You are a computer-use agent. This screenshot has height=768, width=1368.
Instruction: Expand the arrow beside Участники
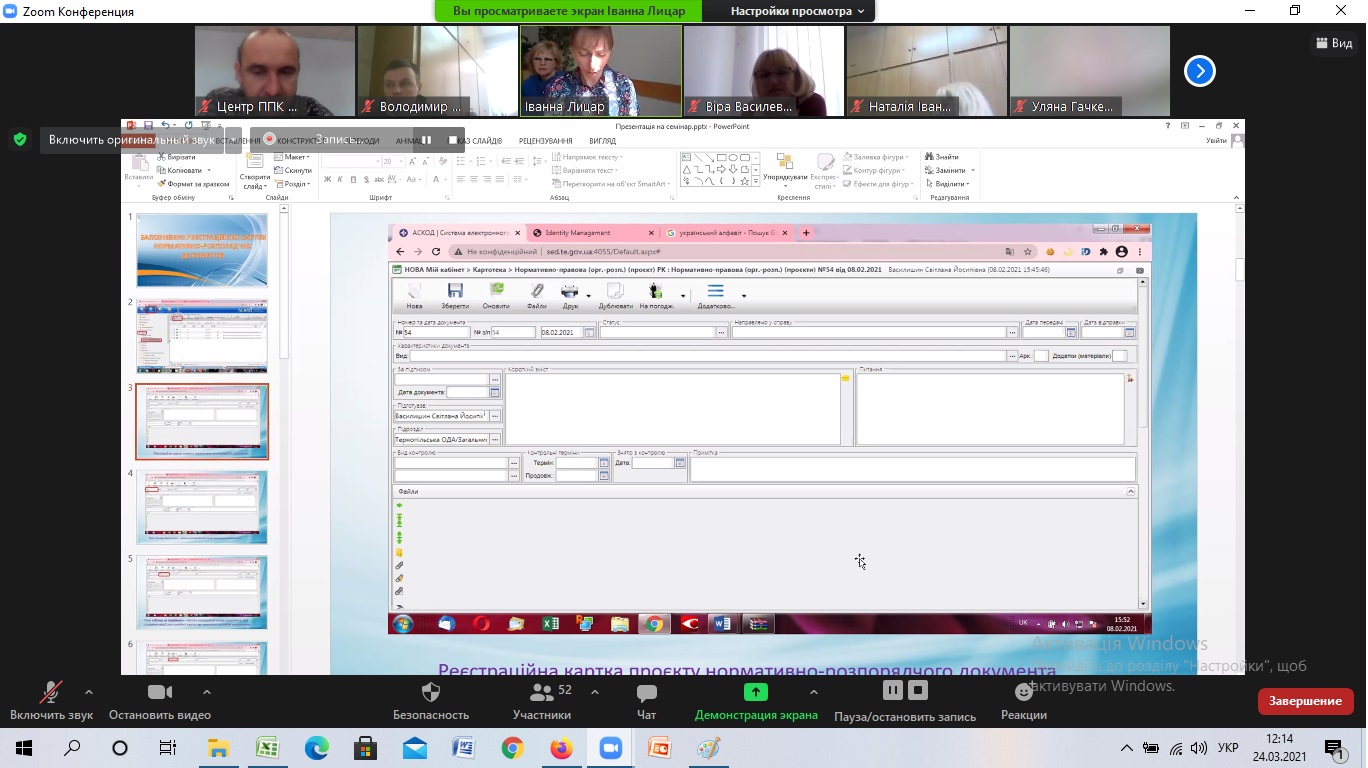point(595,691)
